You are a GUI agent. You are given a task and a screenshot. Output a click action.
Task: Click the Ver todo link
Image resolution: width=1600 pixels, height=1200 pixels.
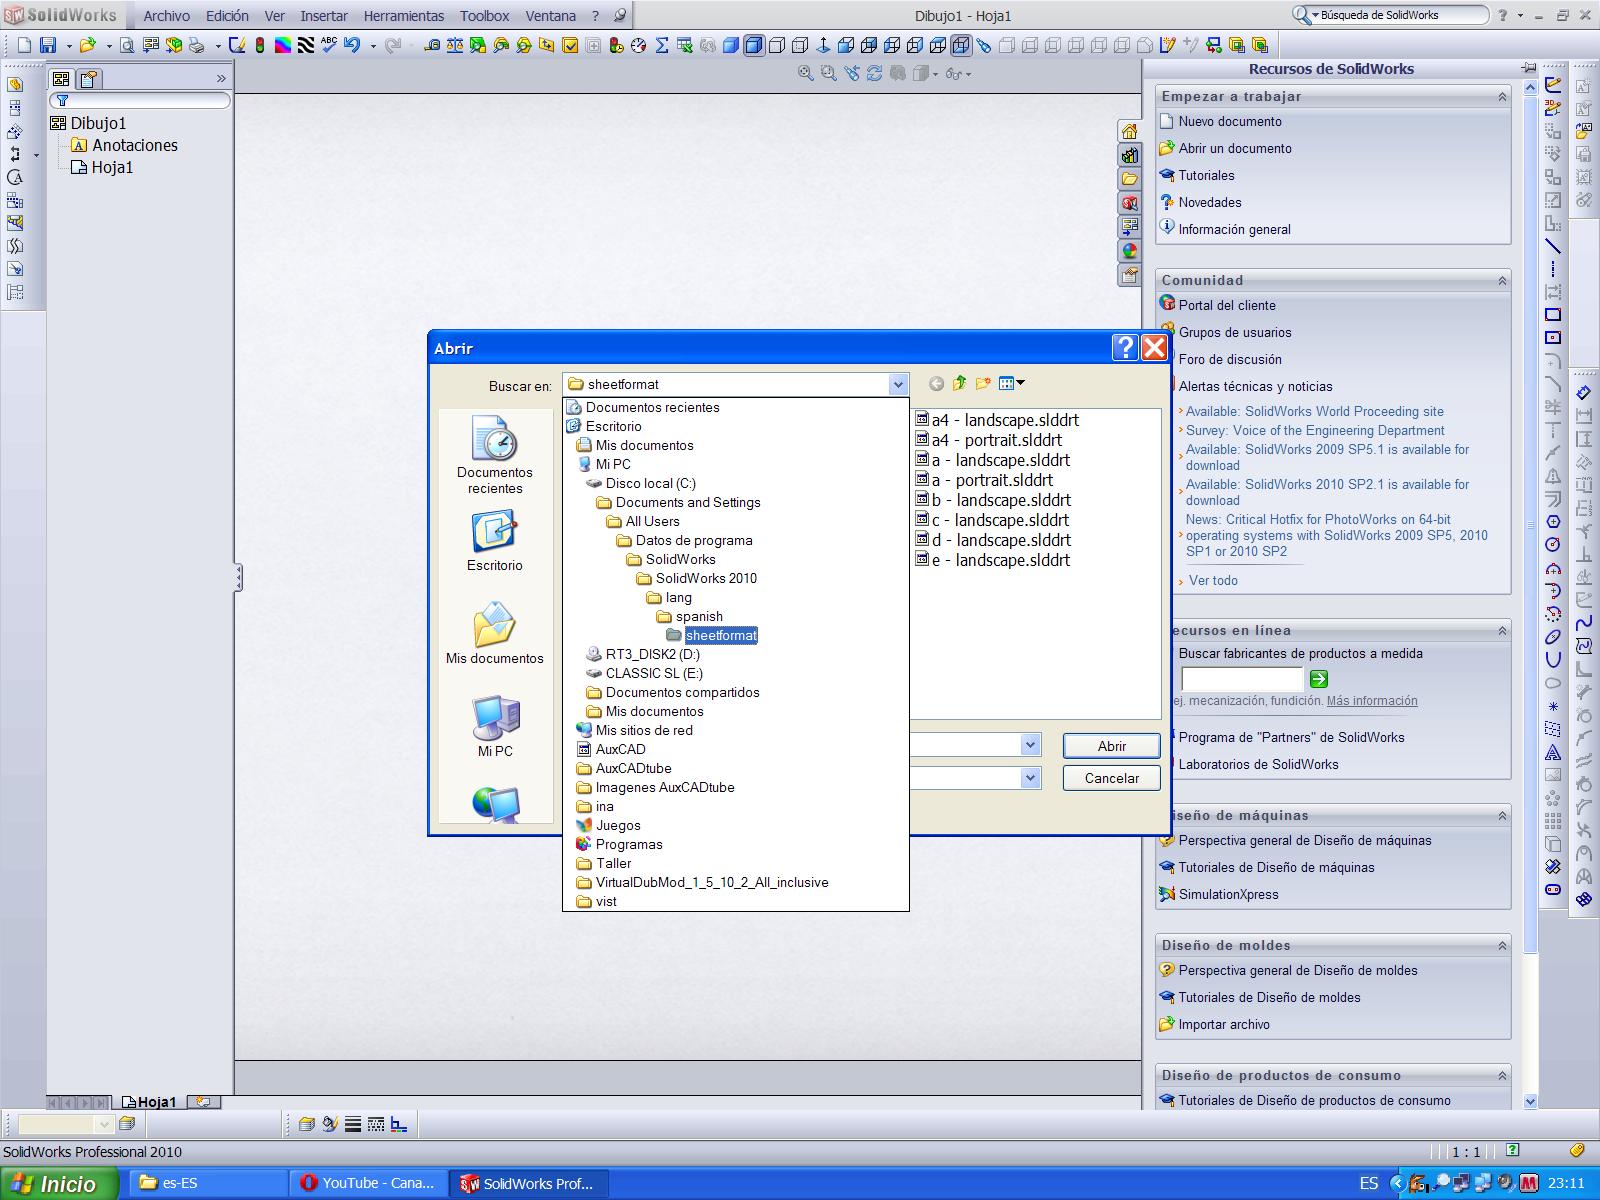click(1213, 581)
